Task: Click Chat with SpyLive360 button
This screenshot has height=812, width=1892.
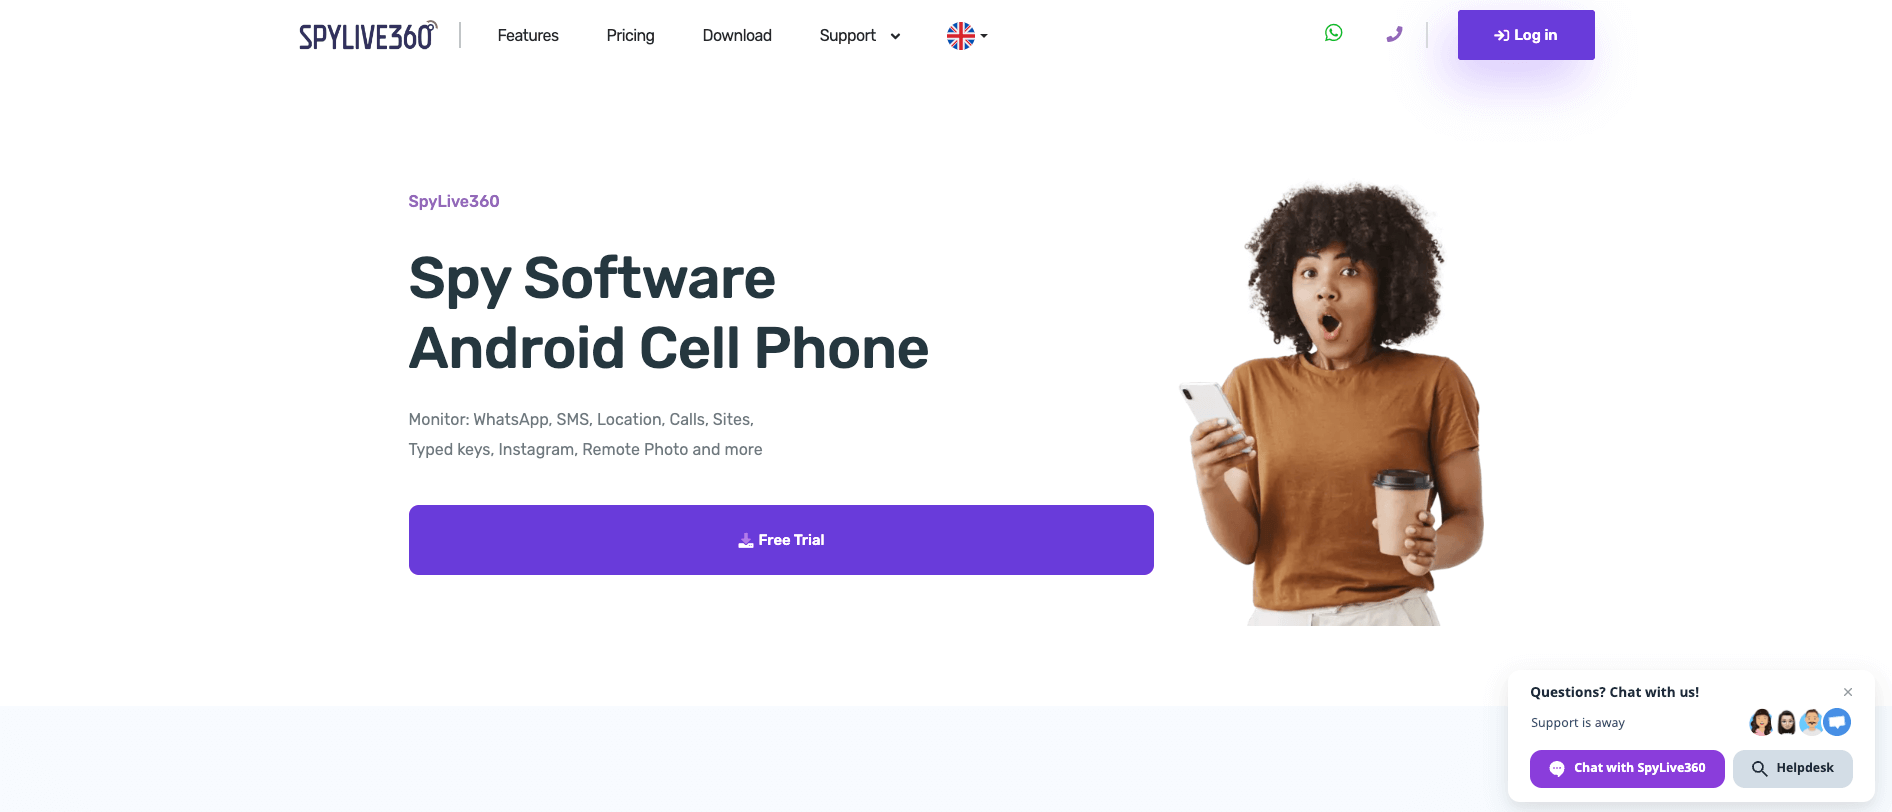Action: pos(1627,768)
